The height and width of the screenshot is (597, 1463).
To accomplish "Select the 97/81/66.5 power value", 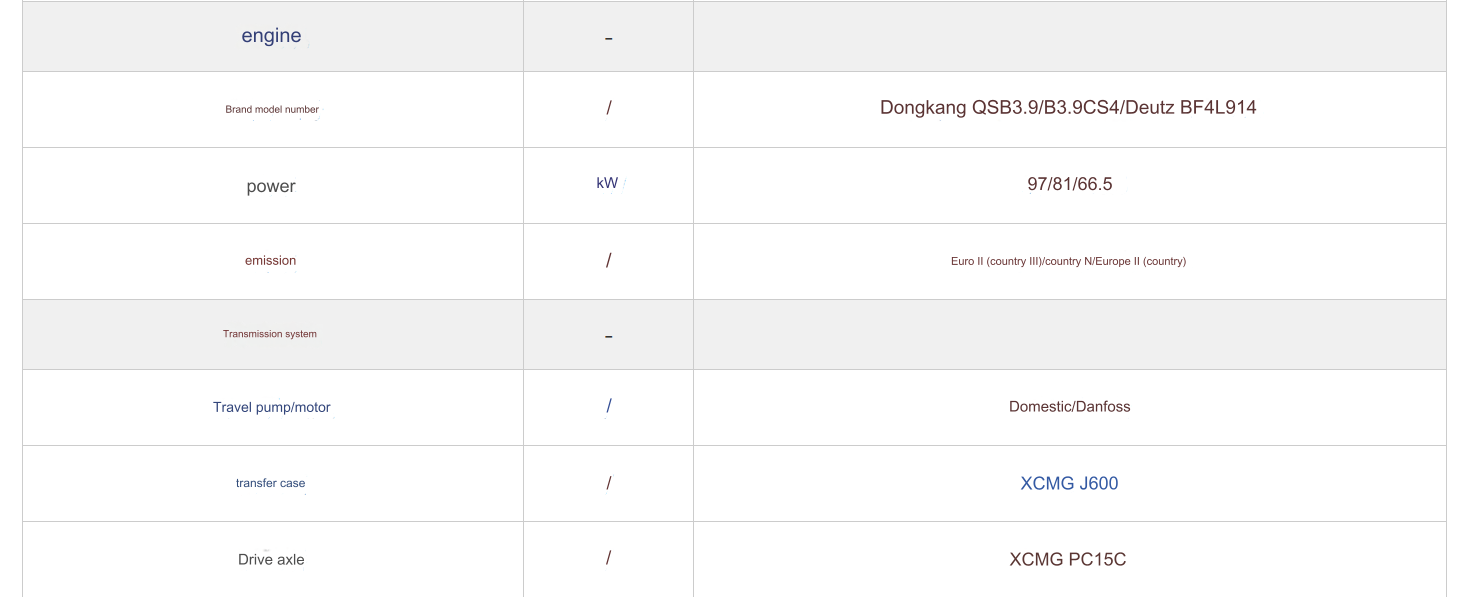I will pos(1069,184).
